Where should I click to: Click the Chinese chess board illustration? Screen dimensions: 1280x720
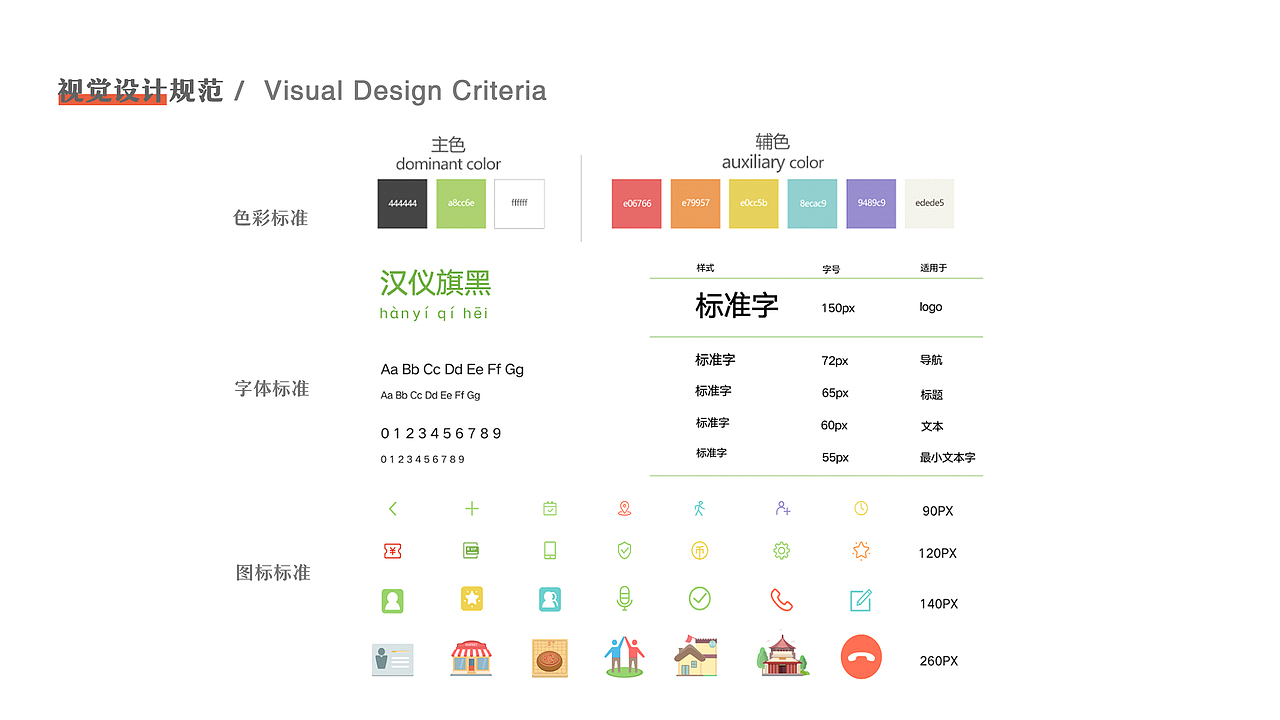[x=550, y=659]
